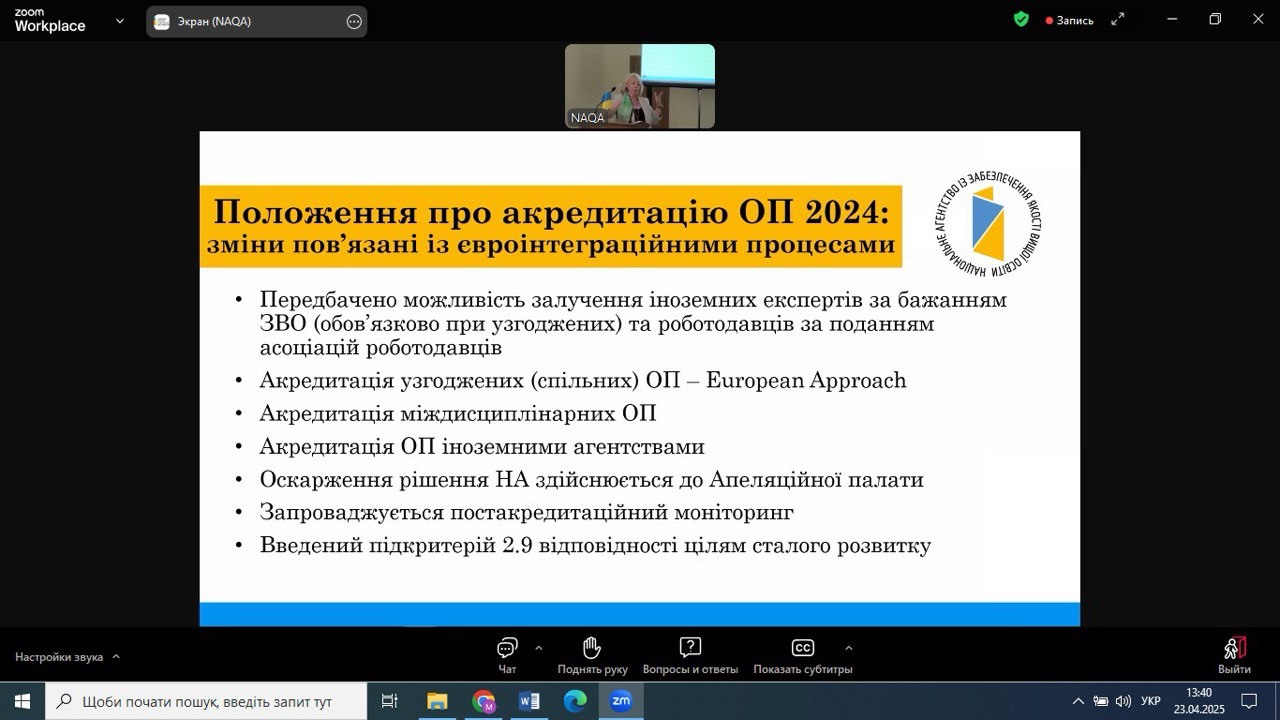Open Вопросы и ответы Q&A icon
Screen dimensions: 1280x720
point(689,648)
